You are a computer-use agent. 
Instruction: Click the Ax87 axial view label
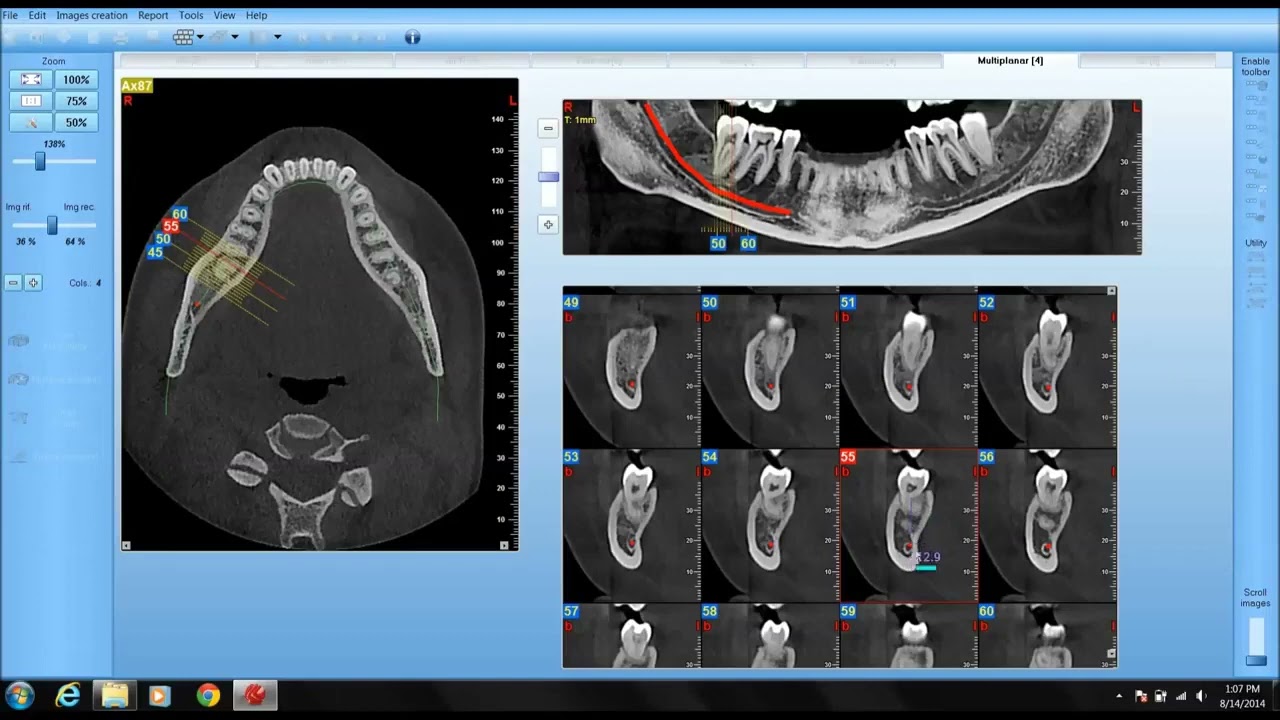pos(137,86)
